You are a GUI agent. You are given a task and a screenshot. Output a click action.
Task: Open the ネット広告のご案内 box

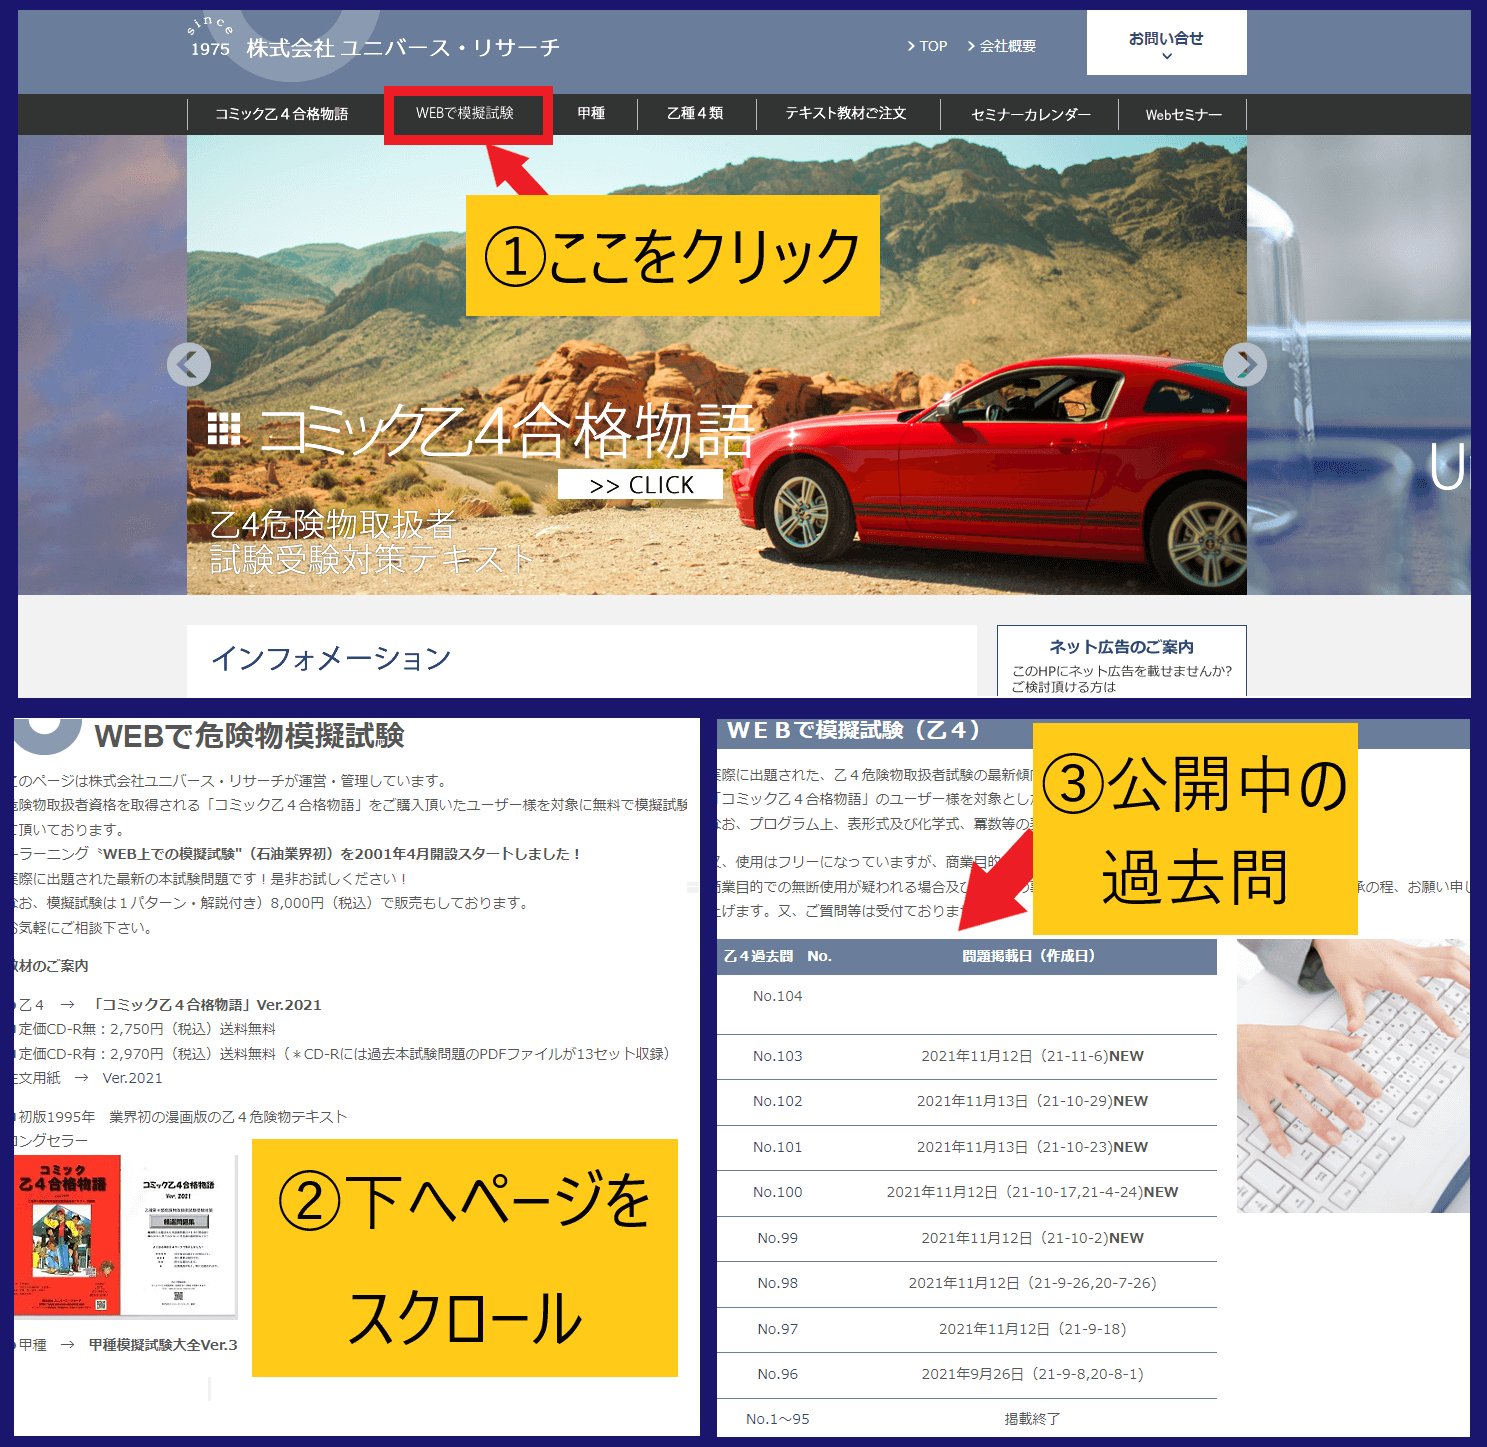(1121, 661)
